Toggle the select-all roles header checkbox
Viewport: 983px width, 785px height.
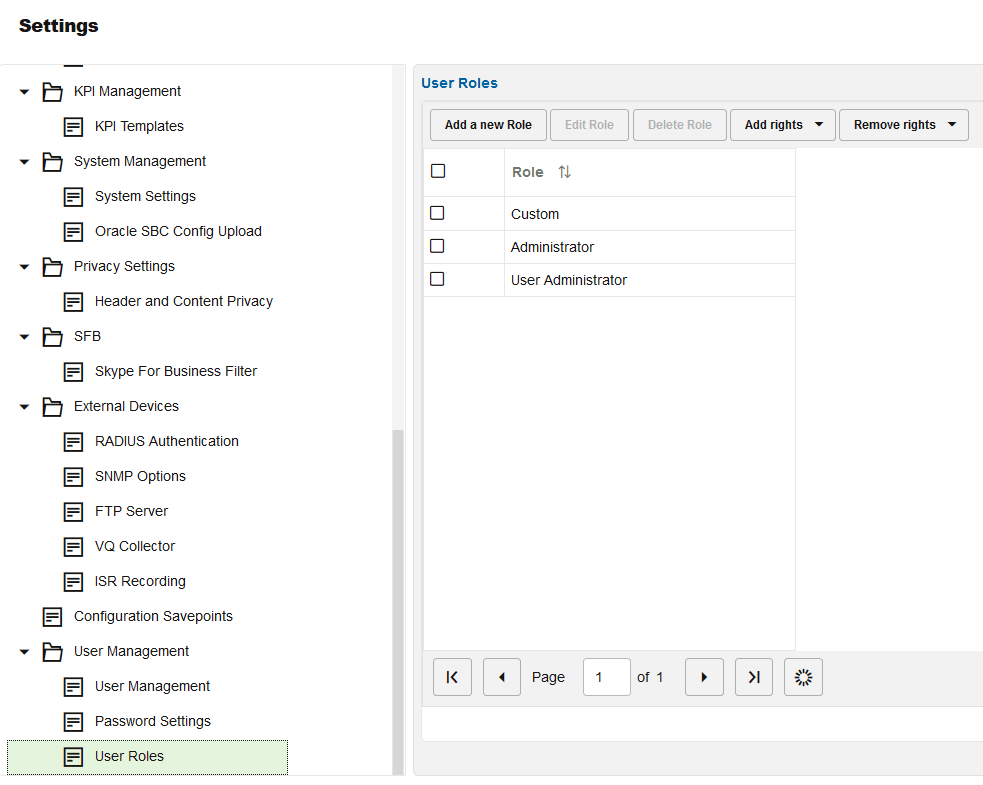point(438,171)
